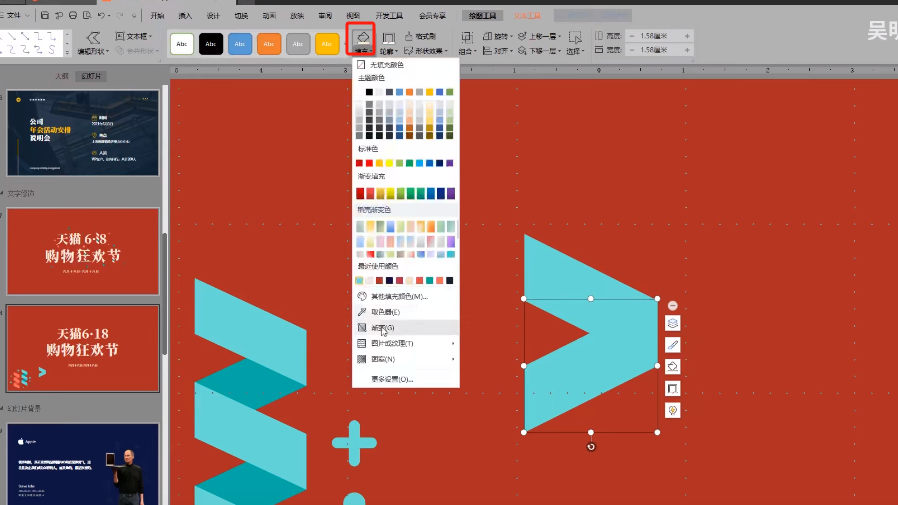Decrease shape height with the minus button
The image size is (898, 505).
632,36
